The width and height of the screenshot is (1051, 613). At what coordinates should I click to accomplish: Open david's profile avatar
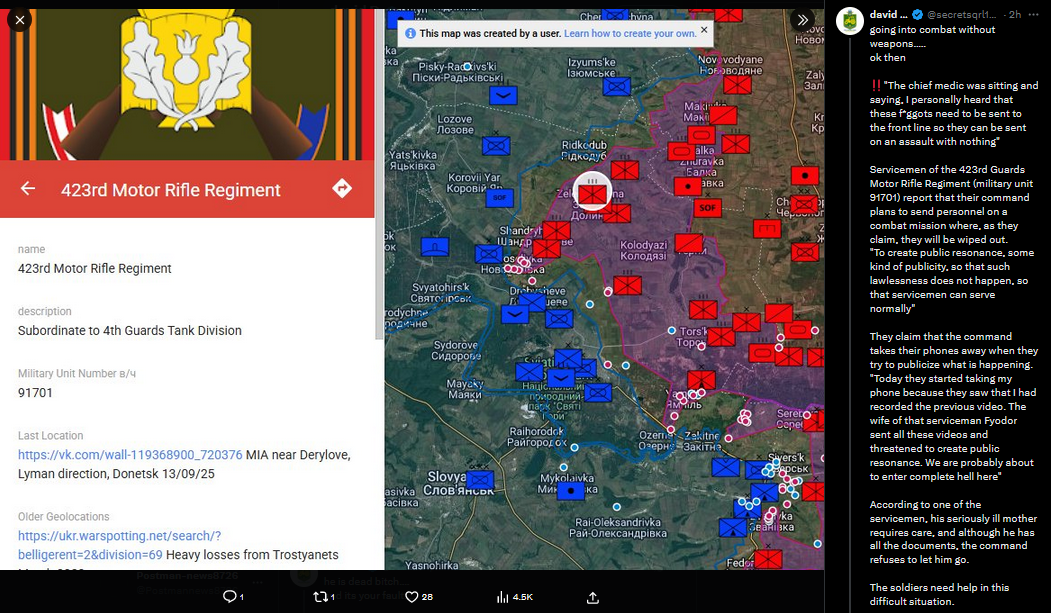coord(850,21)
